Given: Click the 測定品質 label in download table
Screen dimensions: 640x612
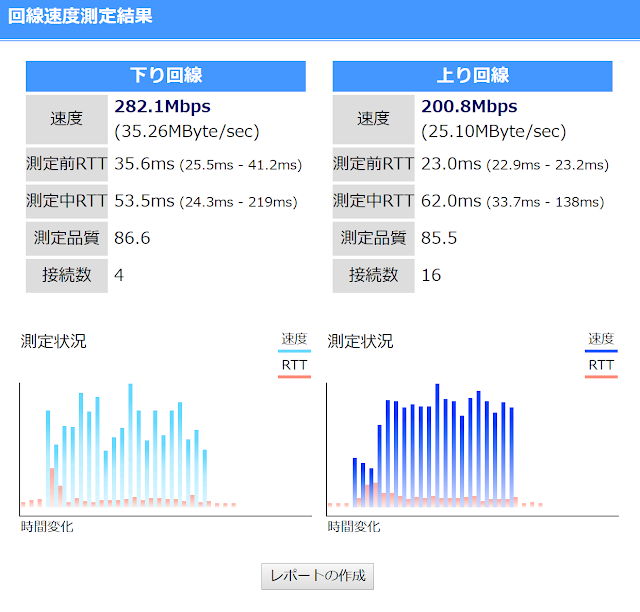Looking at the screenshot, I should (67, 238).
